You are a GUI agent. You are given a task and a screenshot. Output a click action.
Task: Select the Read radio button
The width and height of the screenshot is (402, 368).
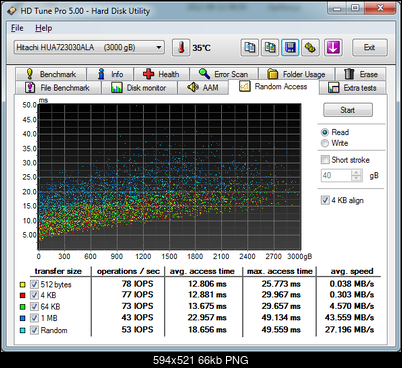pos(325,132)
